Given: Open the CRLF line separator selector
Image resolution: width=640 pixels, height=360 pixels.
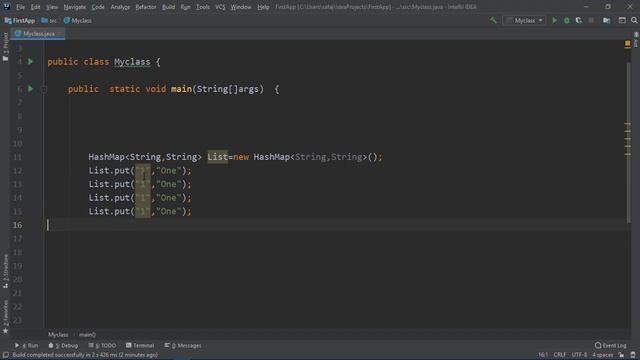Looking at the screenshot, I should point(560,355).
